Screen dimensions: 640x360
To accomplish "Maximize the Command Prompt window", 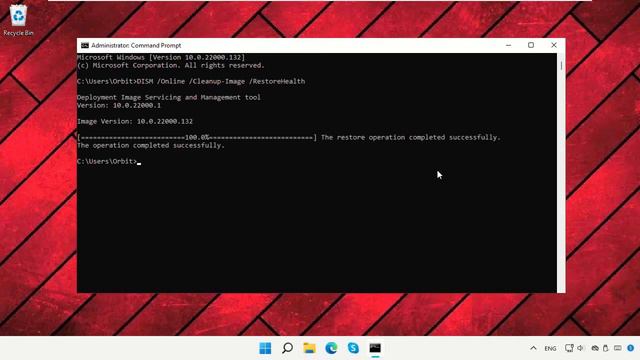I will [531, 45].
